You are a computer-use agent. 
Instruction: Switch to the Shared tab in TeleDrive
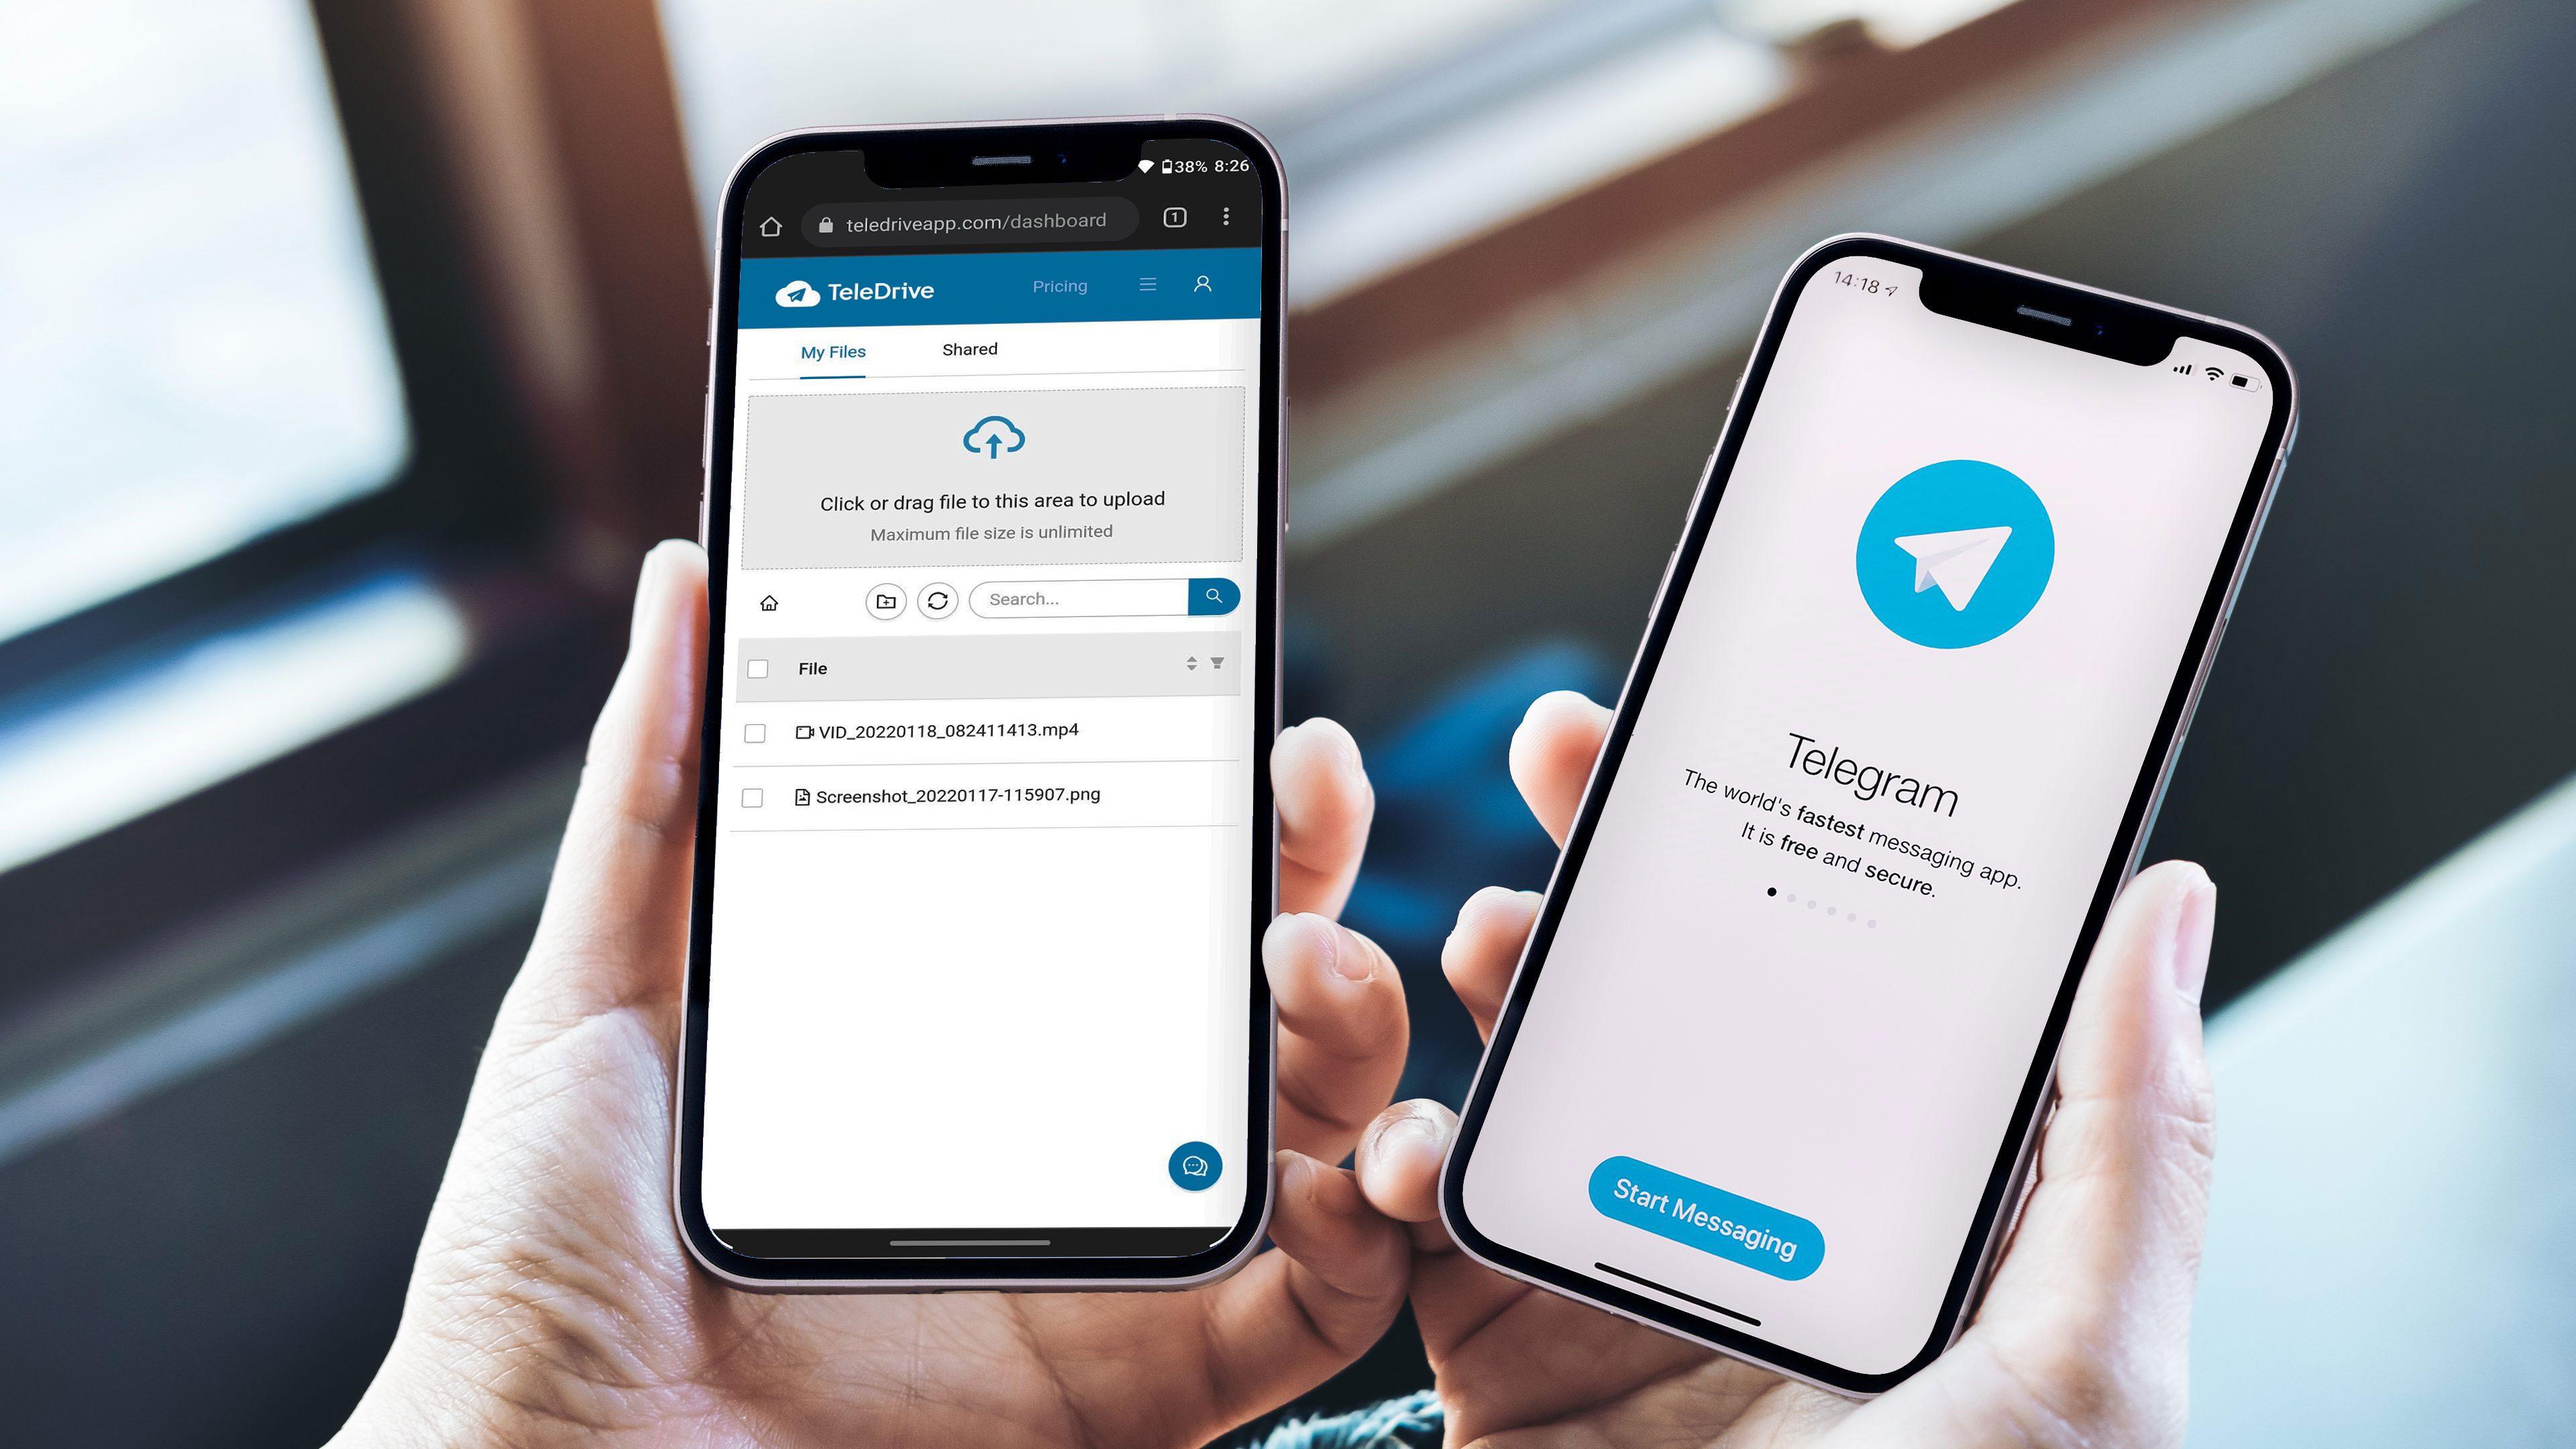(x=968, y=349)
